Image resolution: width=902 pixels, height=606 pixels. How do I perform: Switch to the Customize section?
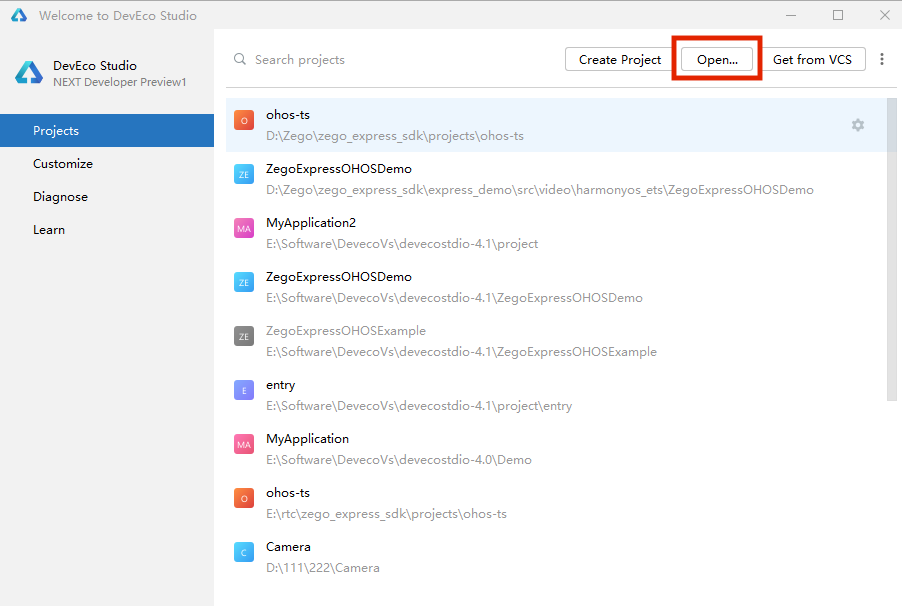click(63, 164)
